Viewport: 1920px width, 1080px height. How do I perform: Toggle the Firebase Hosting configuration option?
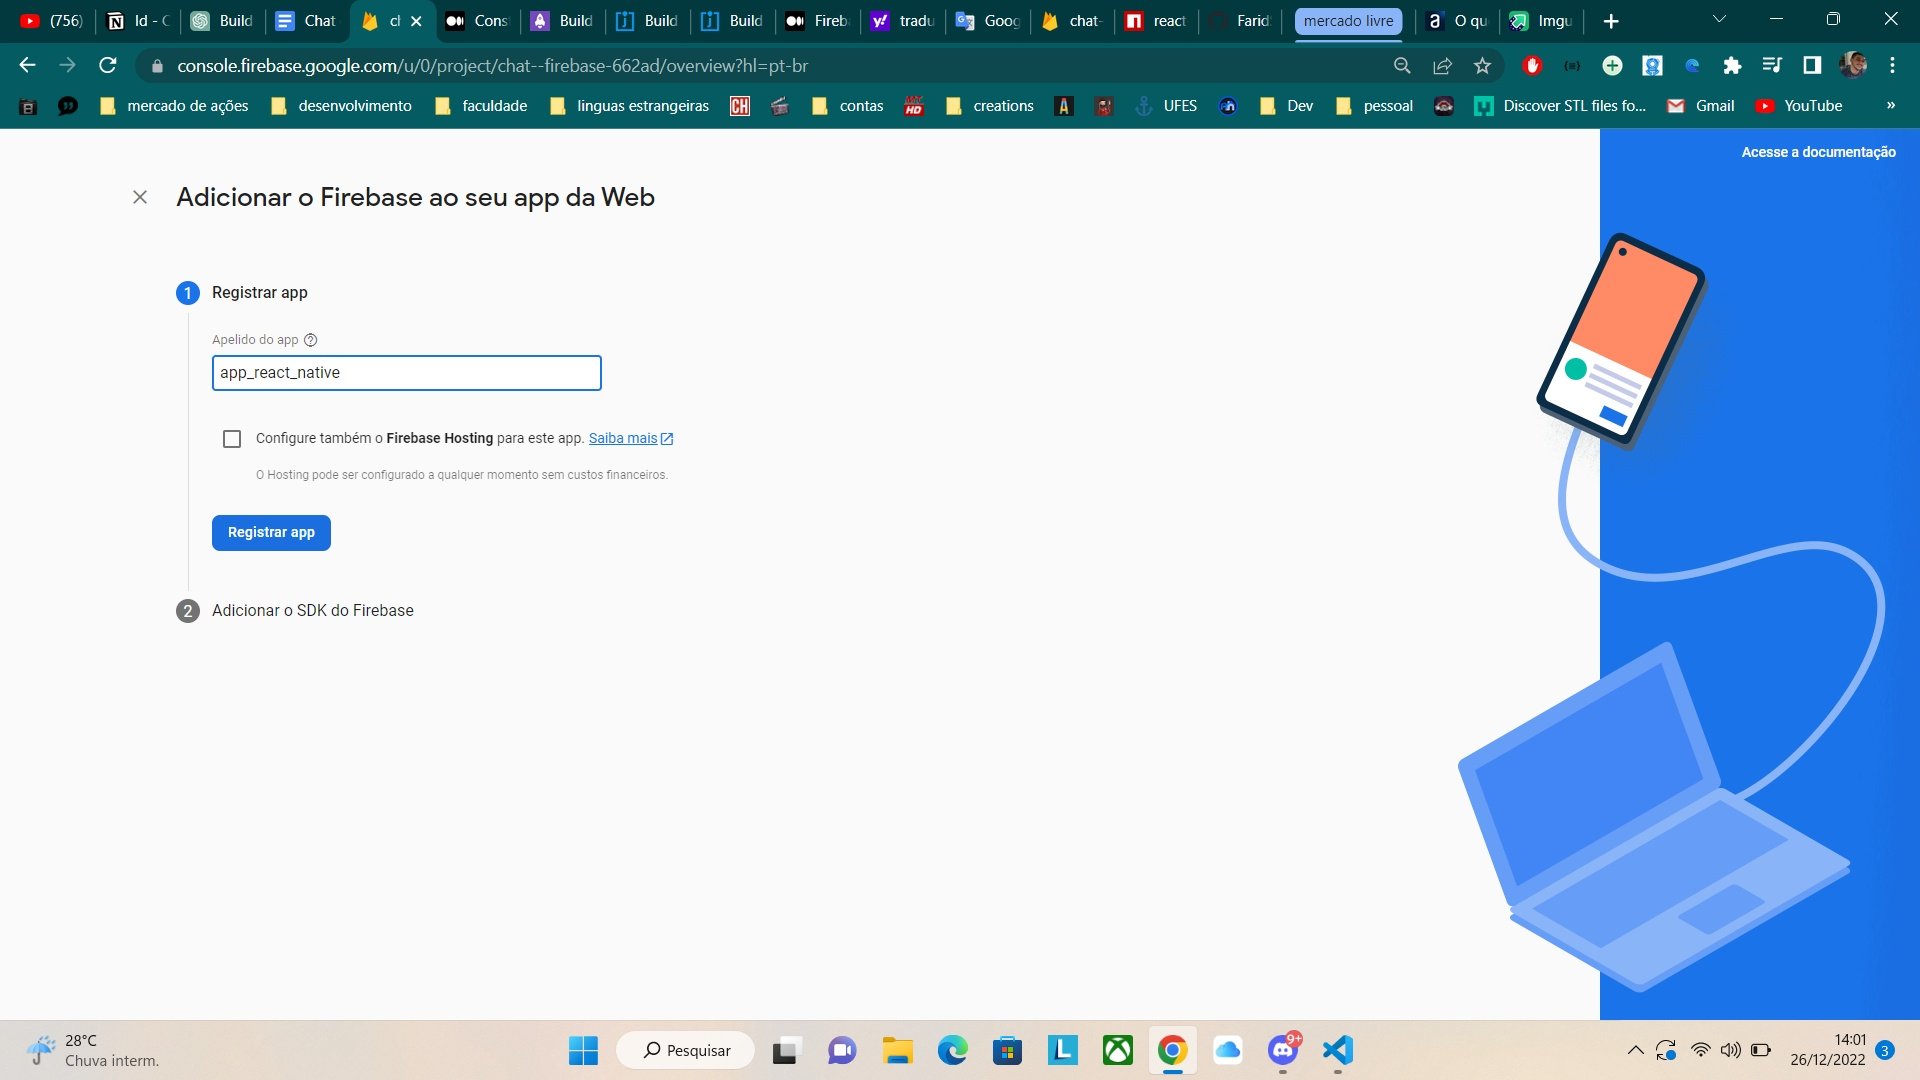(x=232, y=438)
